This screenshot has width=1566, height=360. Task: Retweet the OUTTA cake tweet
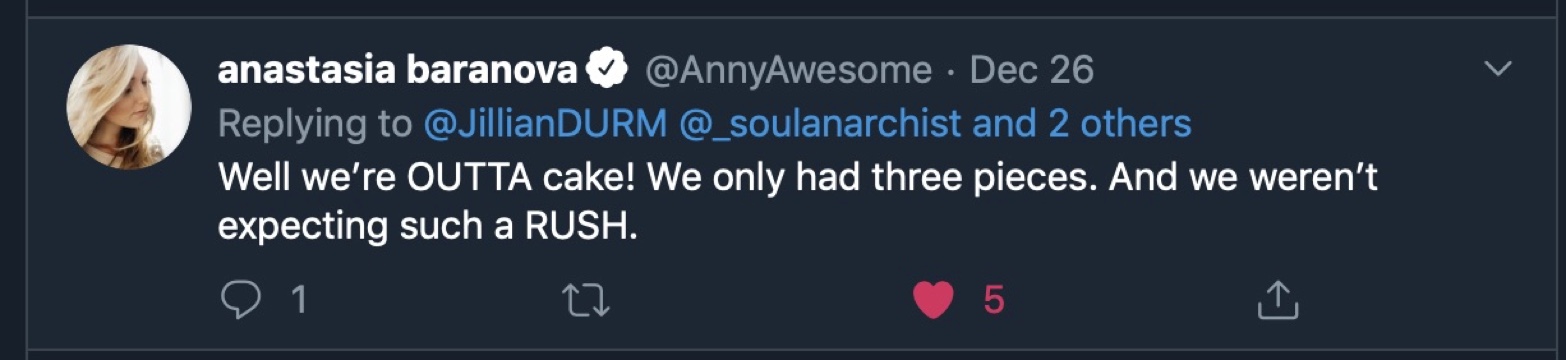coord(587,298)
